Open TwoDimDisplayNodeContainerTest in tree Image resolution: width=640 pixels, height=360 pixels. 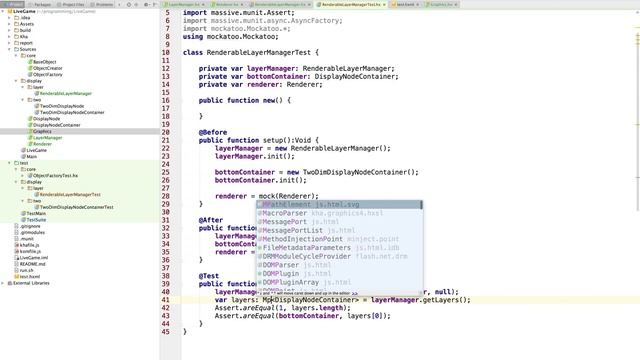tap(74, 207)
